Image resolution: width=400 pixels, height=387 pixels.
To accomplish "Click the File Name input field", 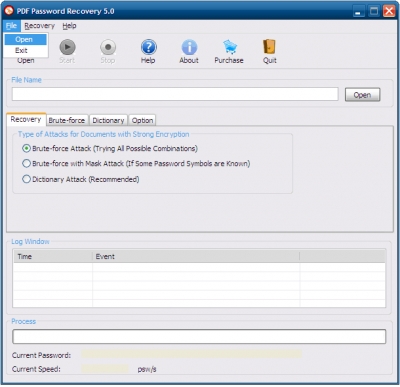I will (175, 94).
